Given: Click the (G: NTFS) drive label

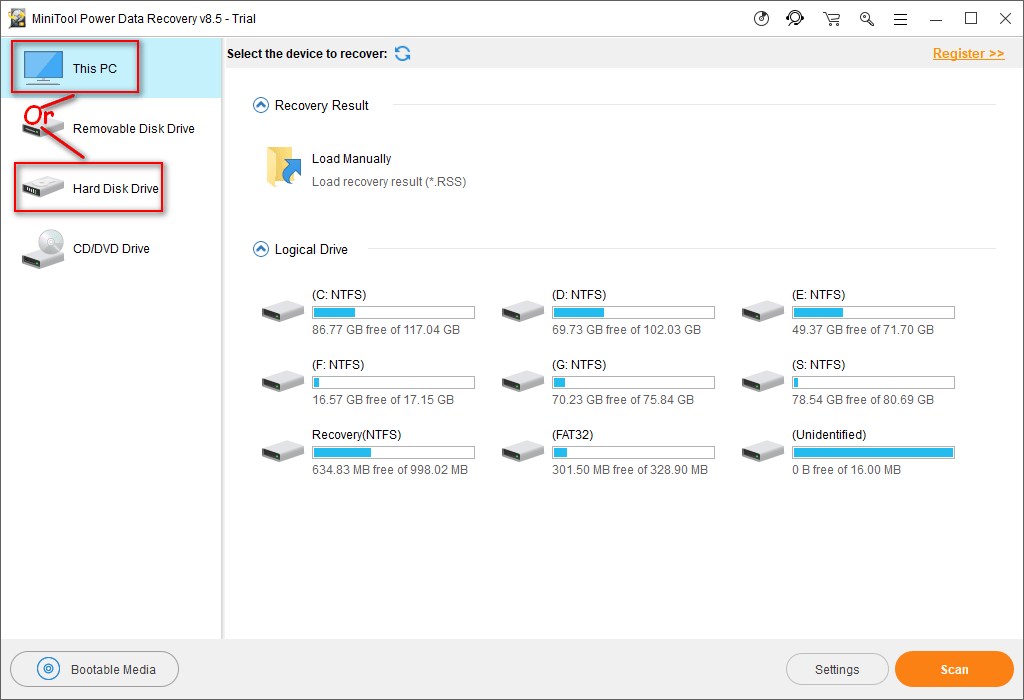Looking at the screenshot, I should tap(579, 364).
